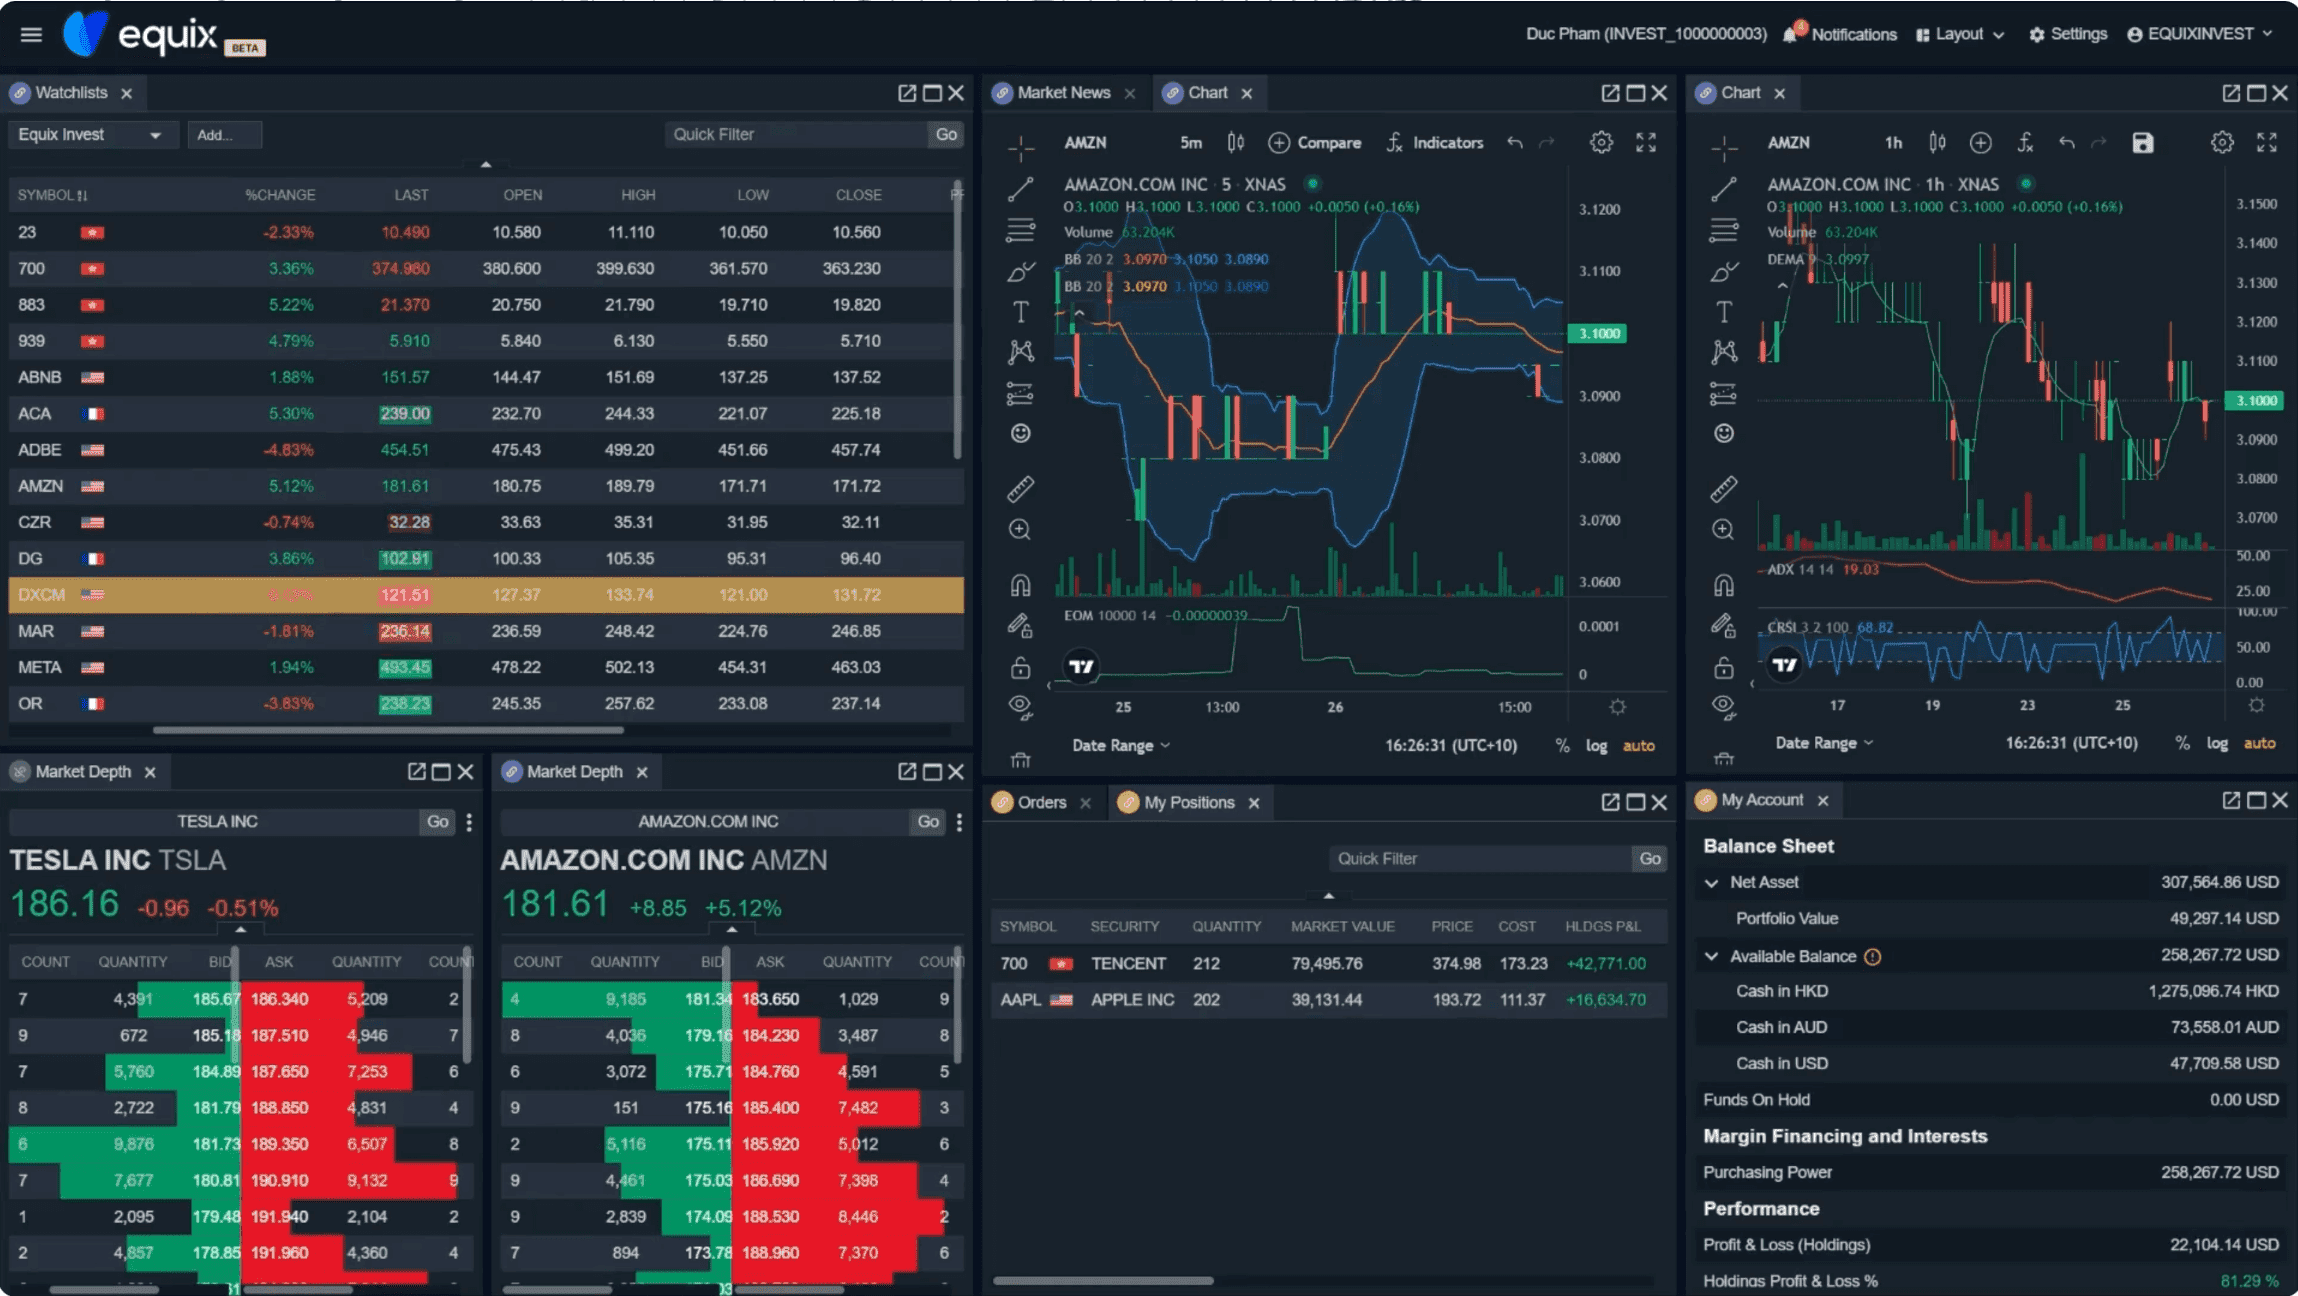Image resolution: width=2298 pixels, height=1296 pixels.
Task: Undo last action in 5m chart
Action: click(1515, 143)
